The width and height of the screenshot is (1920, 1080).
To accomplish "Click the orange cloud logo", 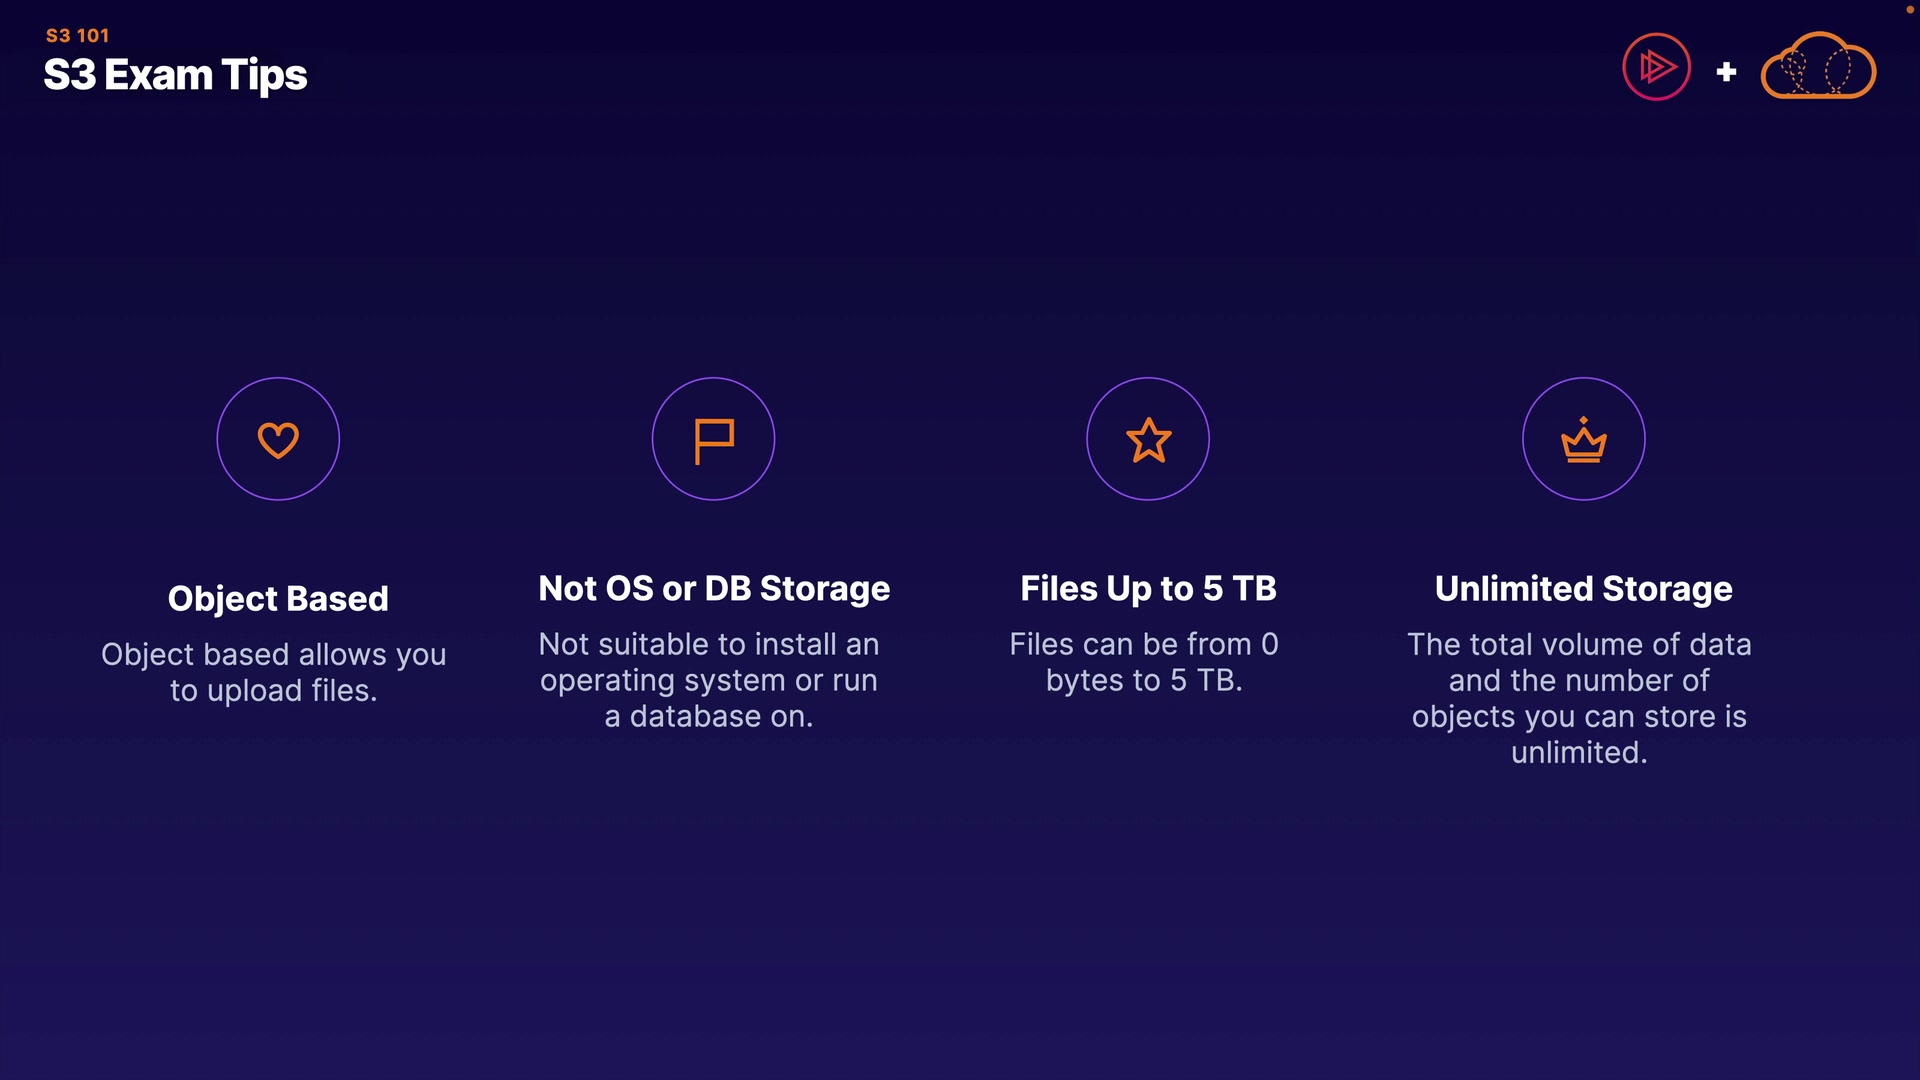I will (x=1818, y=68).
